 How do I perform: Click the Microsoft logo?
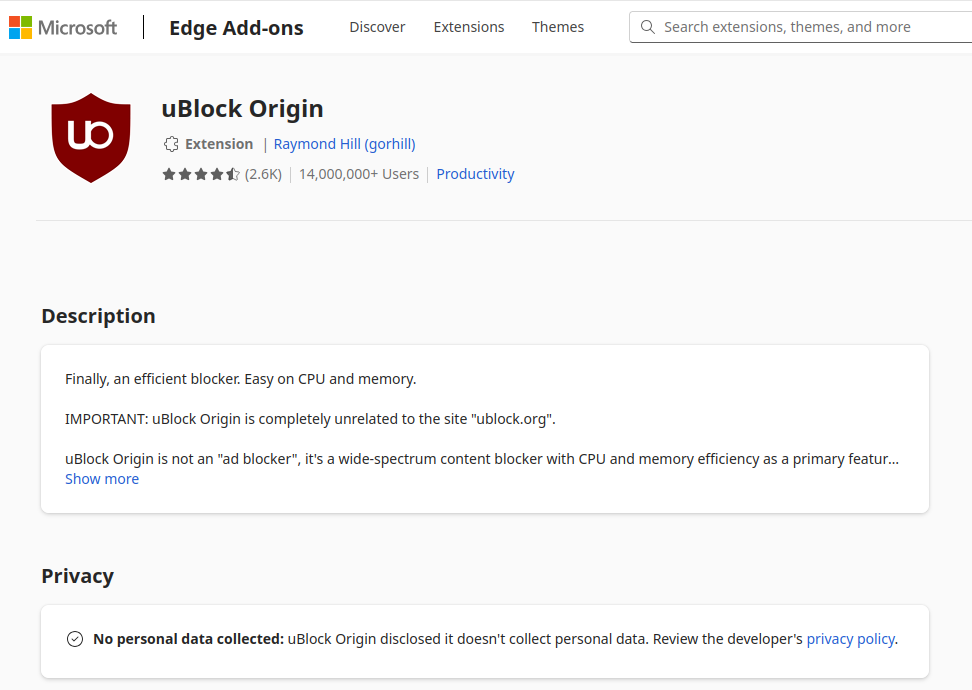point(63,27)
